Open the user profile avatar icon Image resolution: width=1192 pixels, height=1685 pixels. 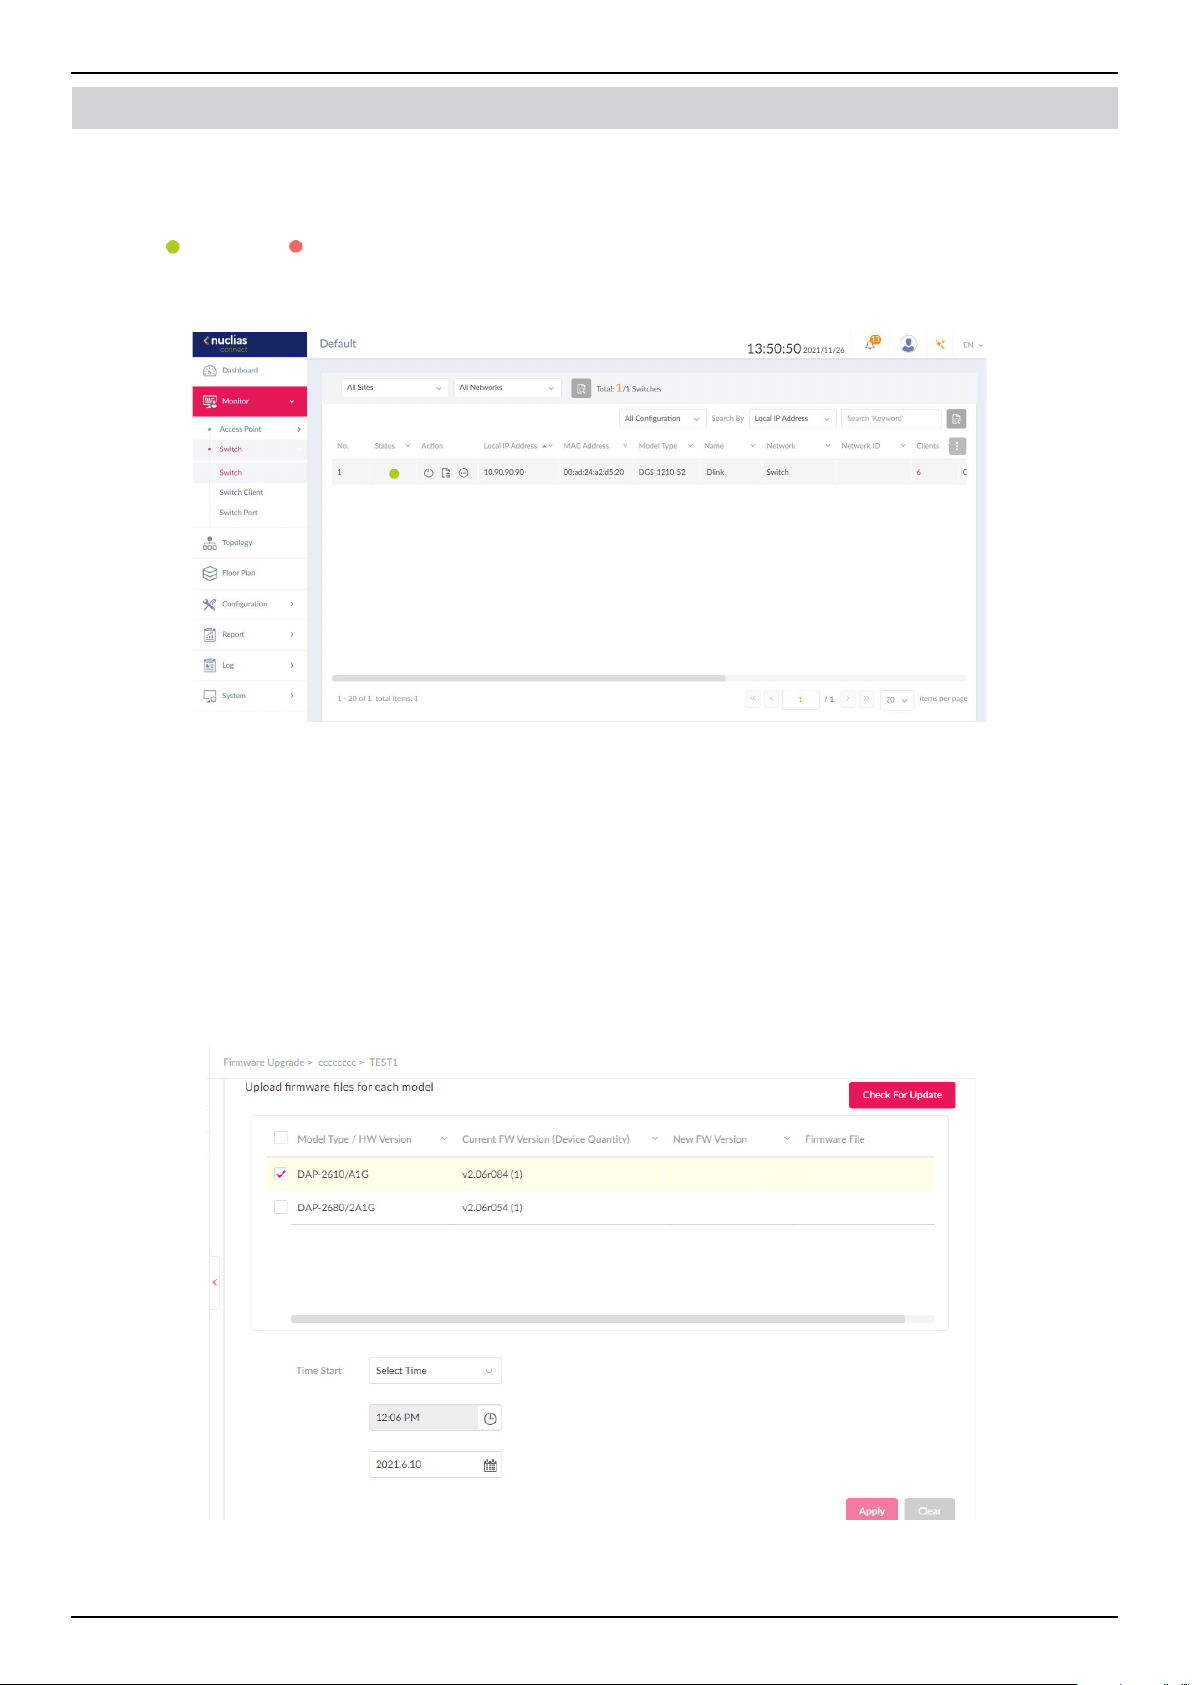click(x=908, y=344)
